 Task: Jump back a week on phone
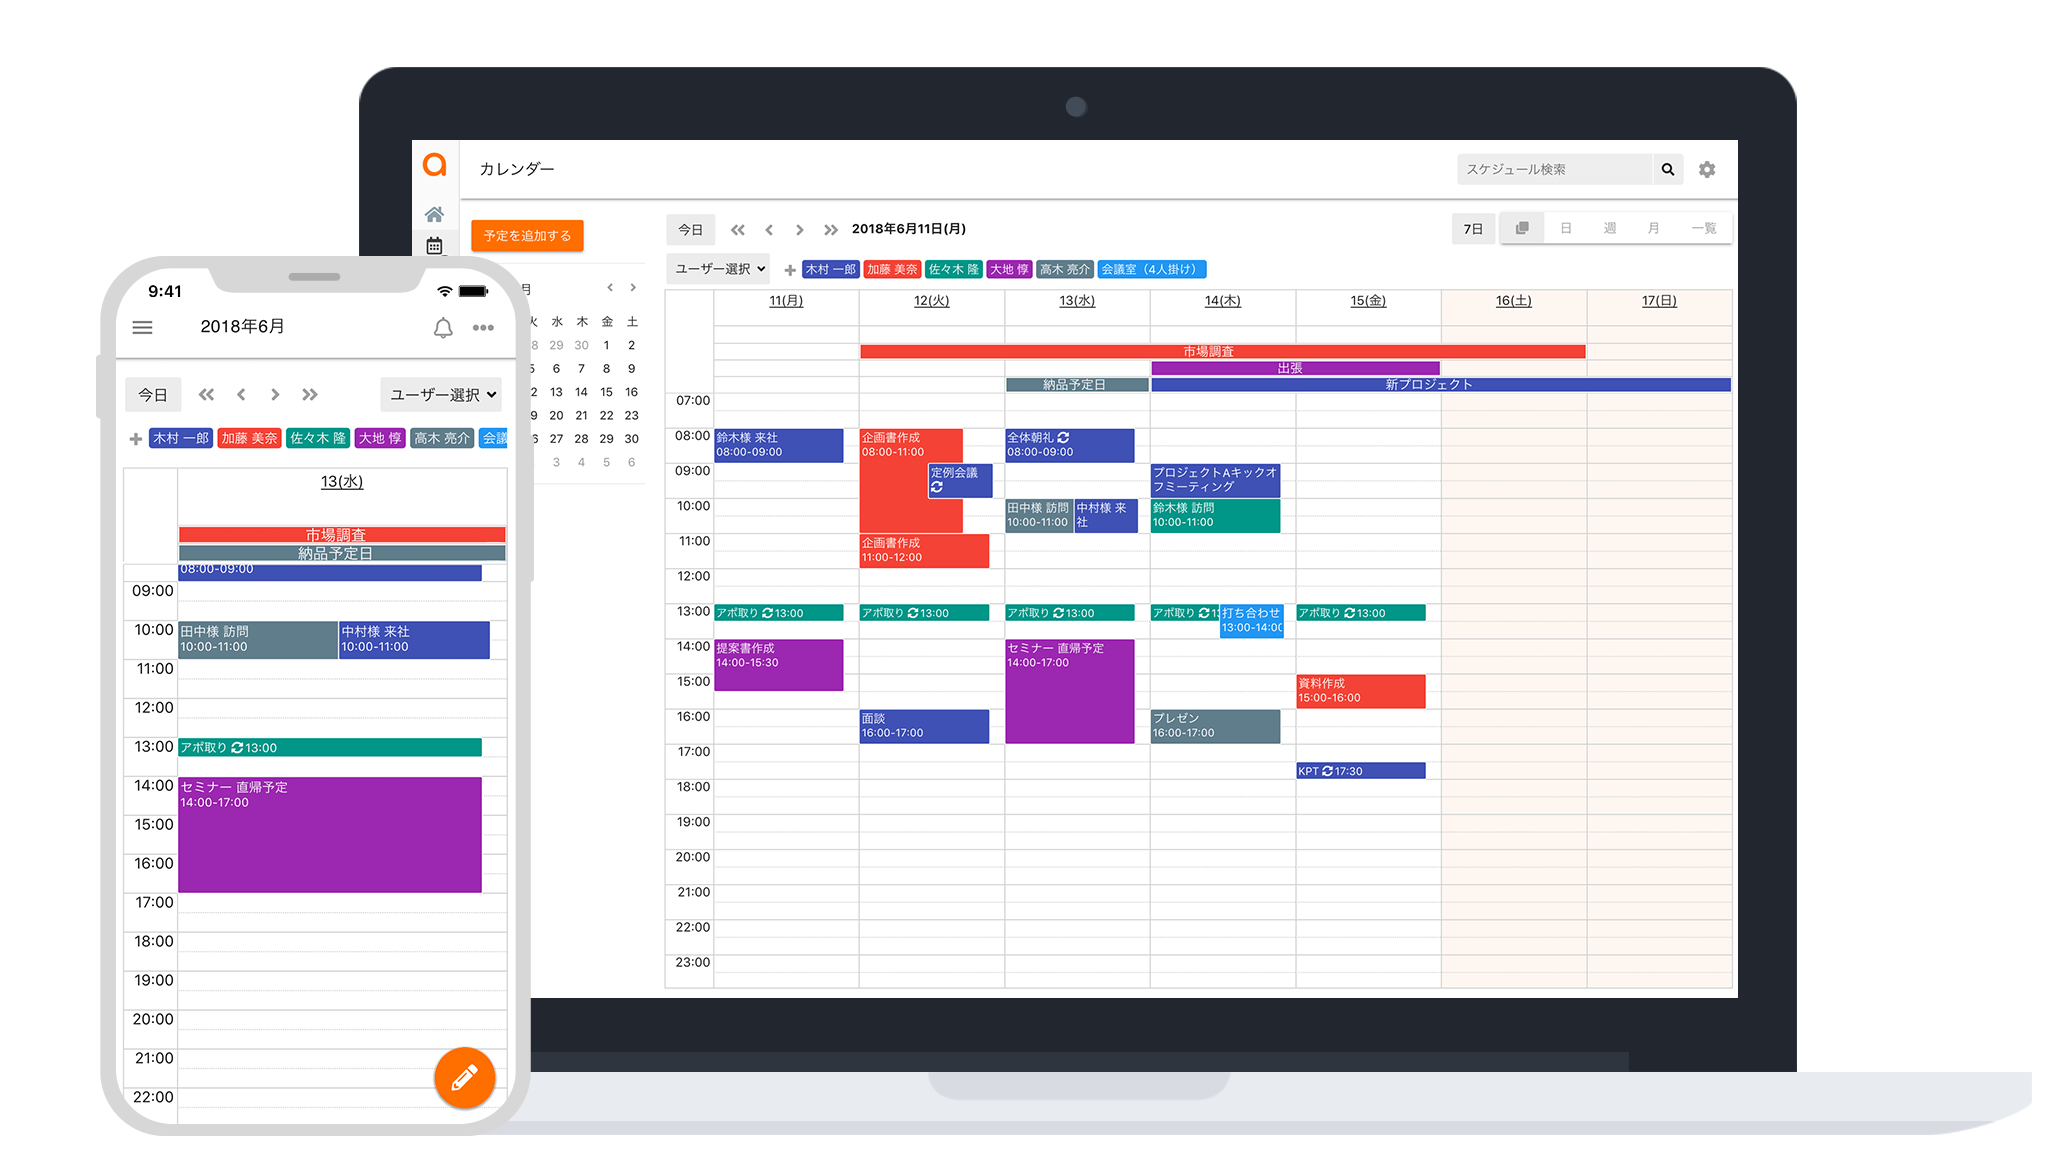coord(206,394)
